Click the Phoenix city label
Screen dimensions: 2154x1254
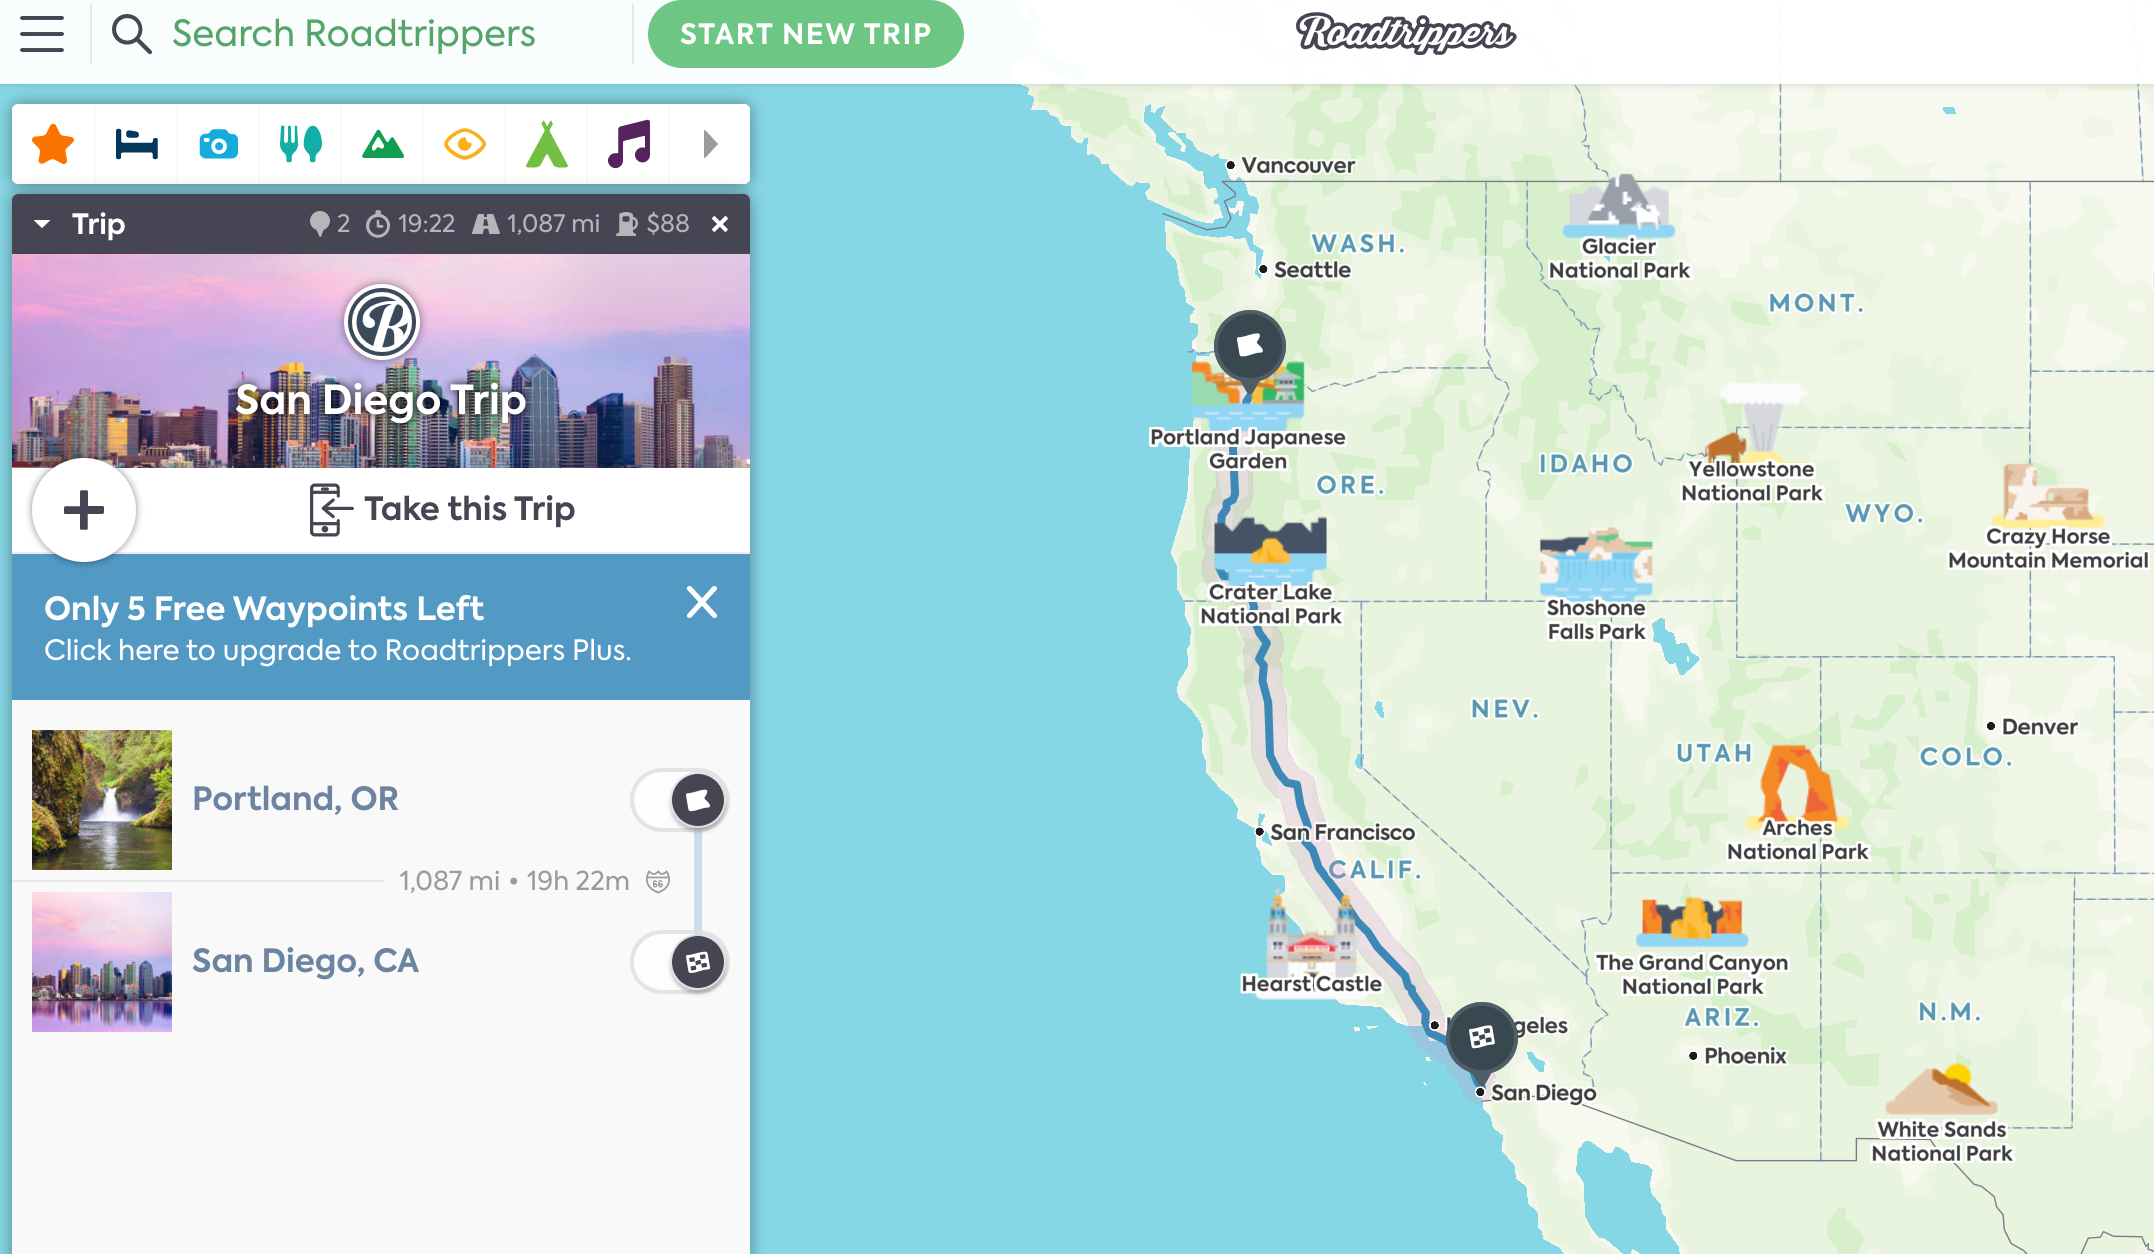(x=1745, y=1056)
